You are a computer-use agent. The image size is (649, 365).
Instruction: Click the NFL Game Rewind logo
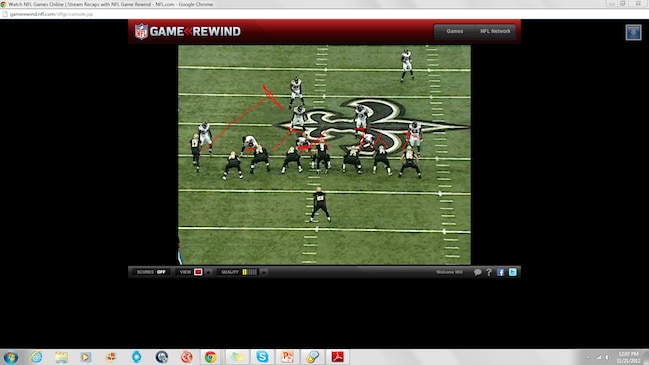(x=187, y=31)
